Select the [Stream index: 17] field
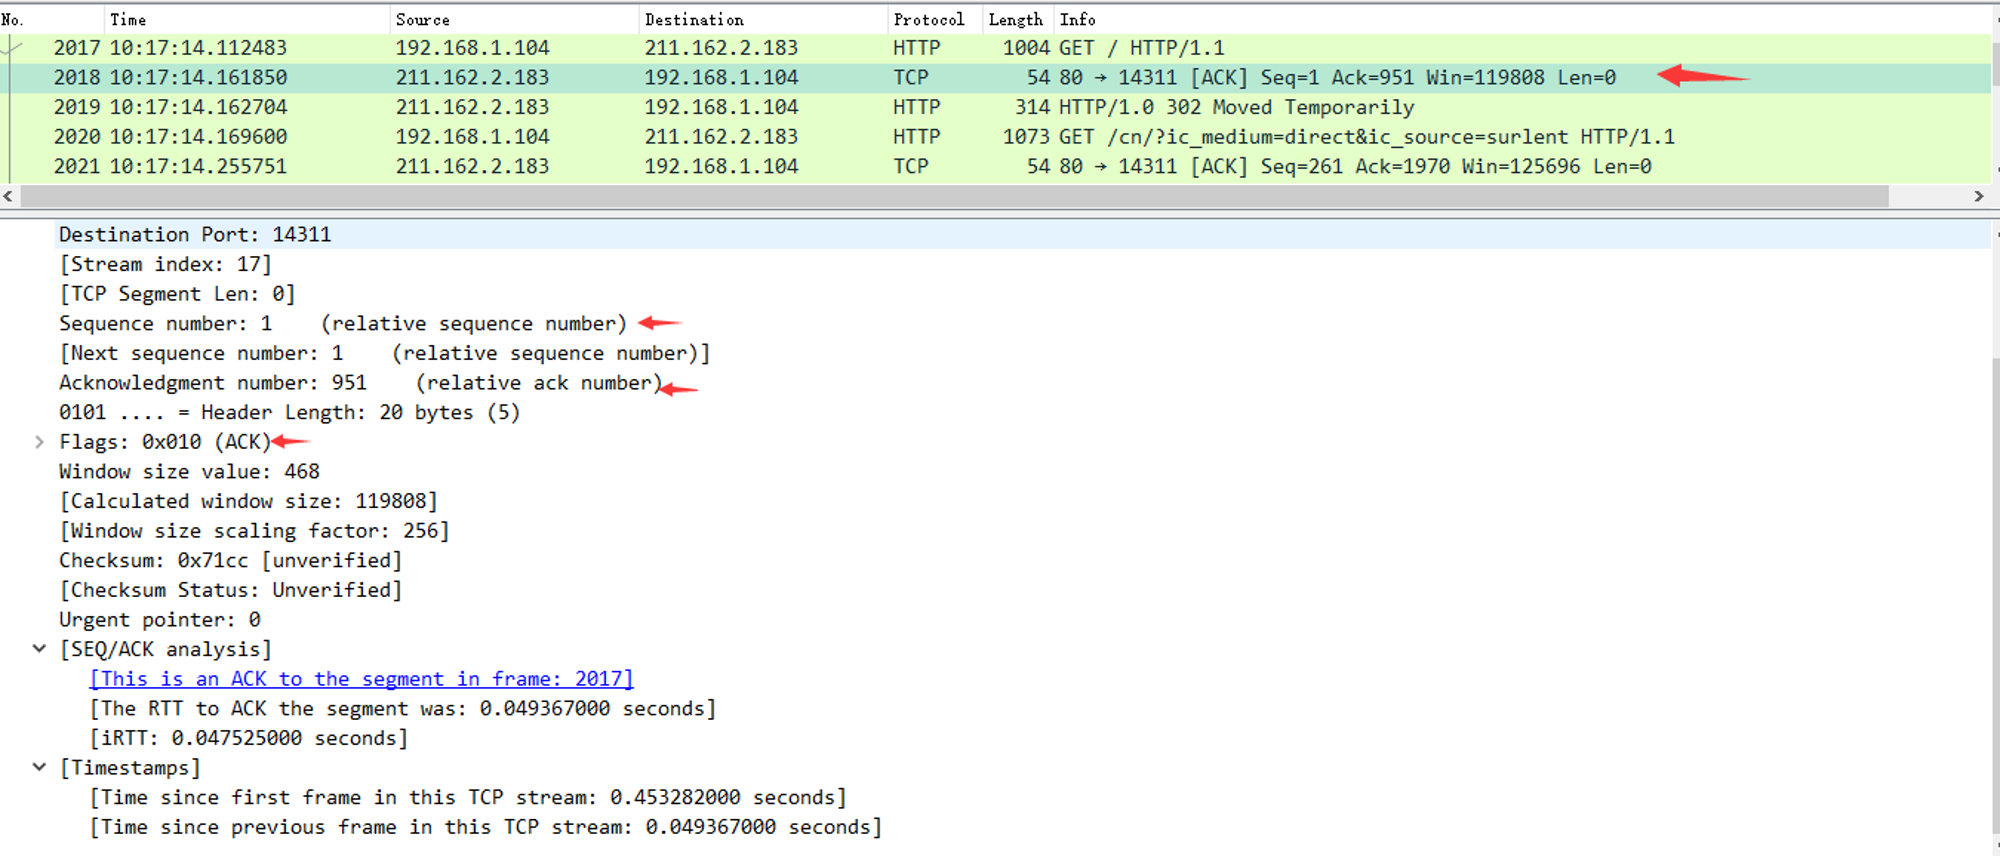This screenshot has height=856, width=2000. (165, 264)
